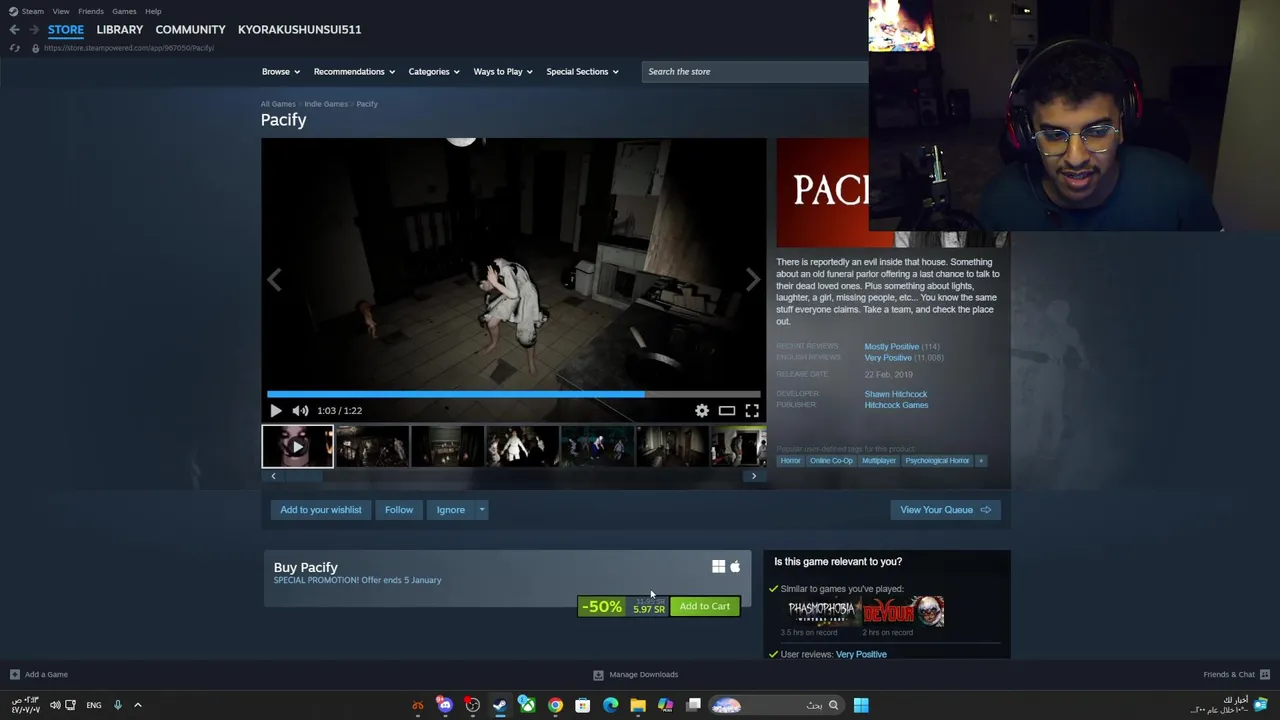
Task: Click the lock icon beside the URL
Action: coord(35,48)
